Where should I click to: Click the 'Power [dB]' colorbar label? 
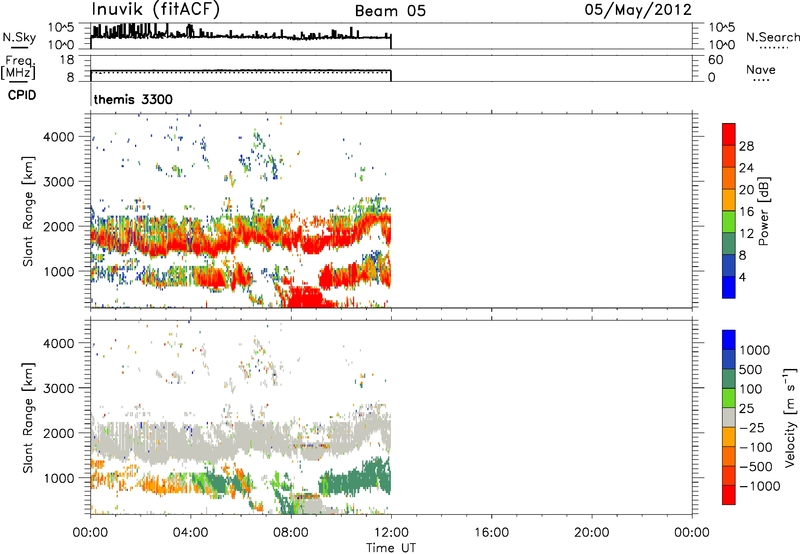coord(763,211)
